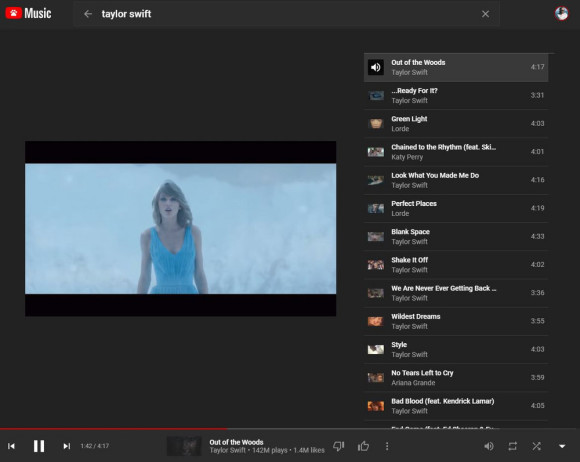Viewport: 580px width, 462px height.
Task: Like Out of the Woods with thumbs up
Action: tap(363, 446)
